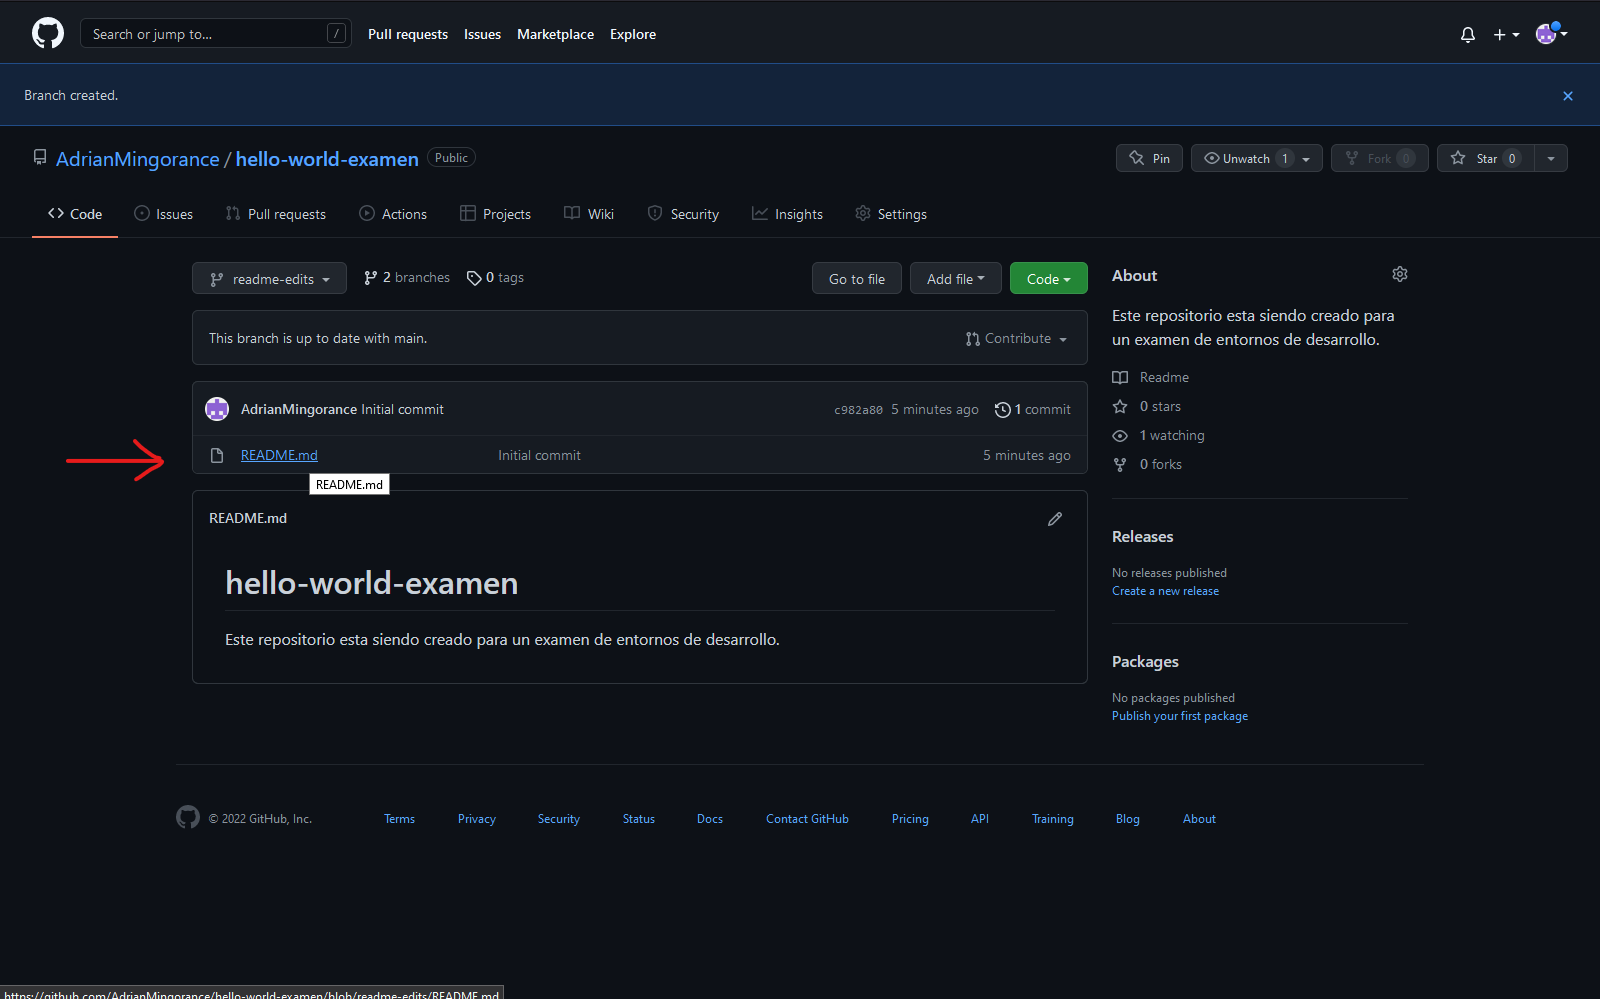
Task: Star the hello-world-examen repository
Action: pos(1485,158)
